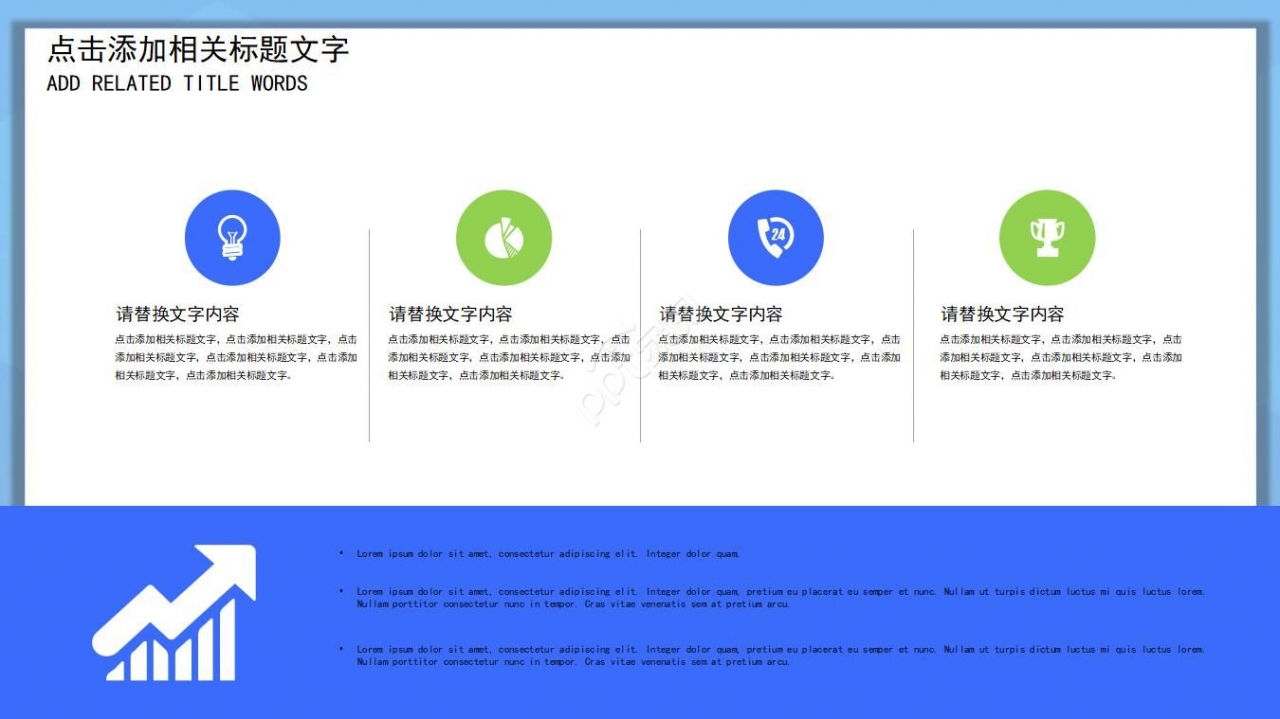Click the first Lorem ipsum bullet point
1280x719 pixels.
(550, 553)
